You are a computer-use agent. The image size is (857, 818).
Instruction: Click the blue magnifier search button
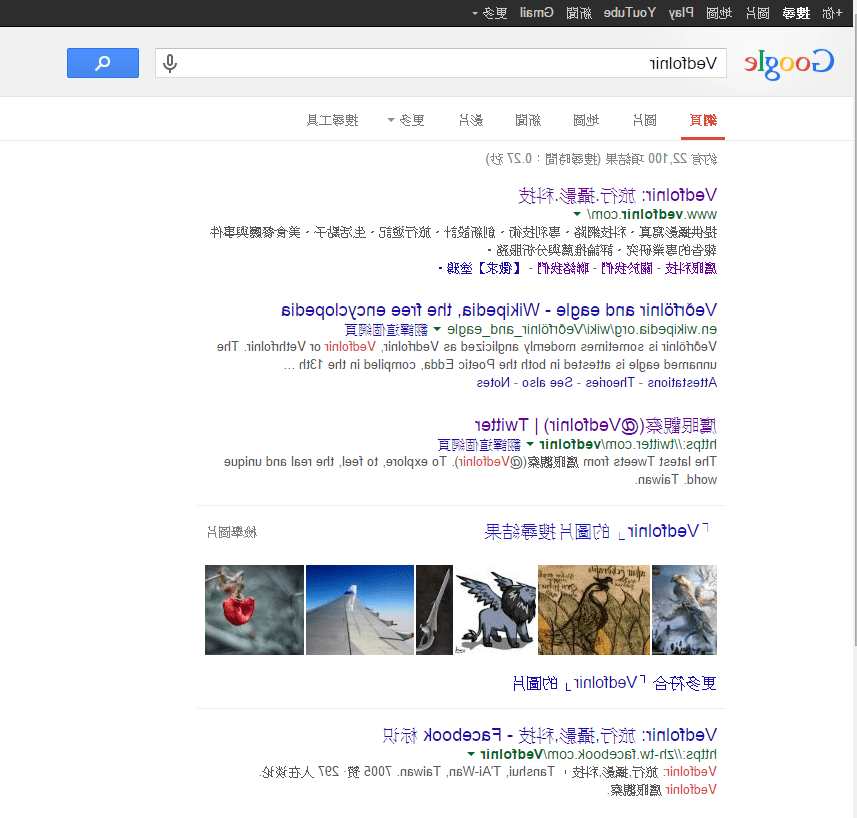103,63
